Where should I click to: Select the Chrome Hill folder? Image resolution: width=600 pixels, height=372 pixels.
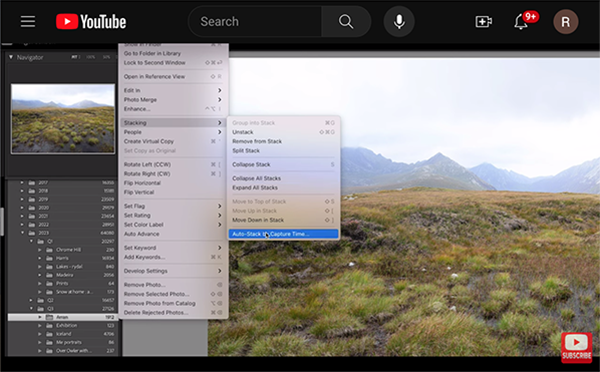(62, 250)
